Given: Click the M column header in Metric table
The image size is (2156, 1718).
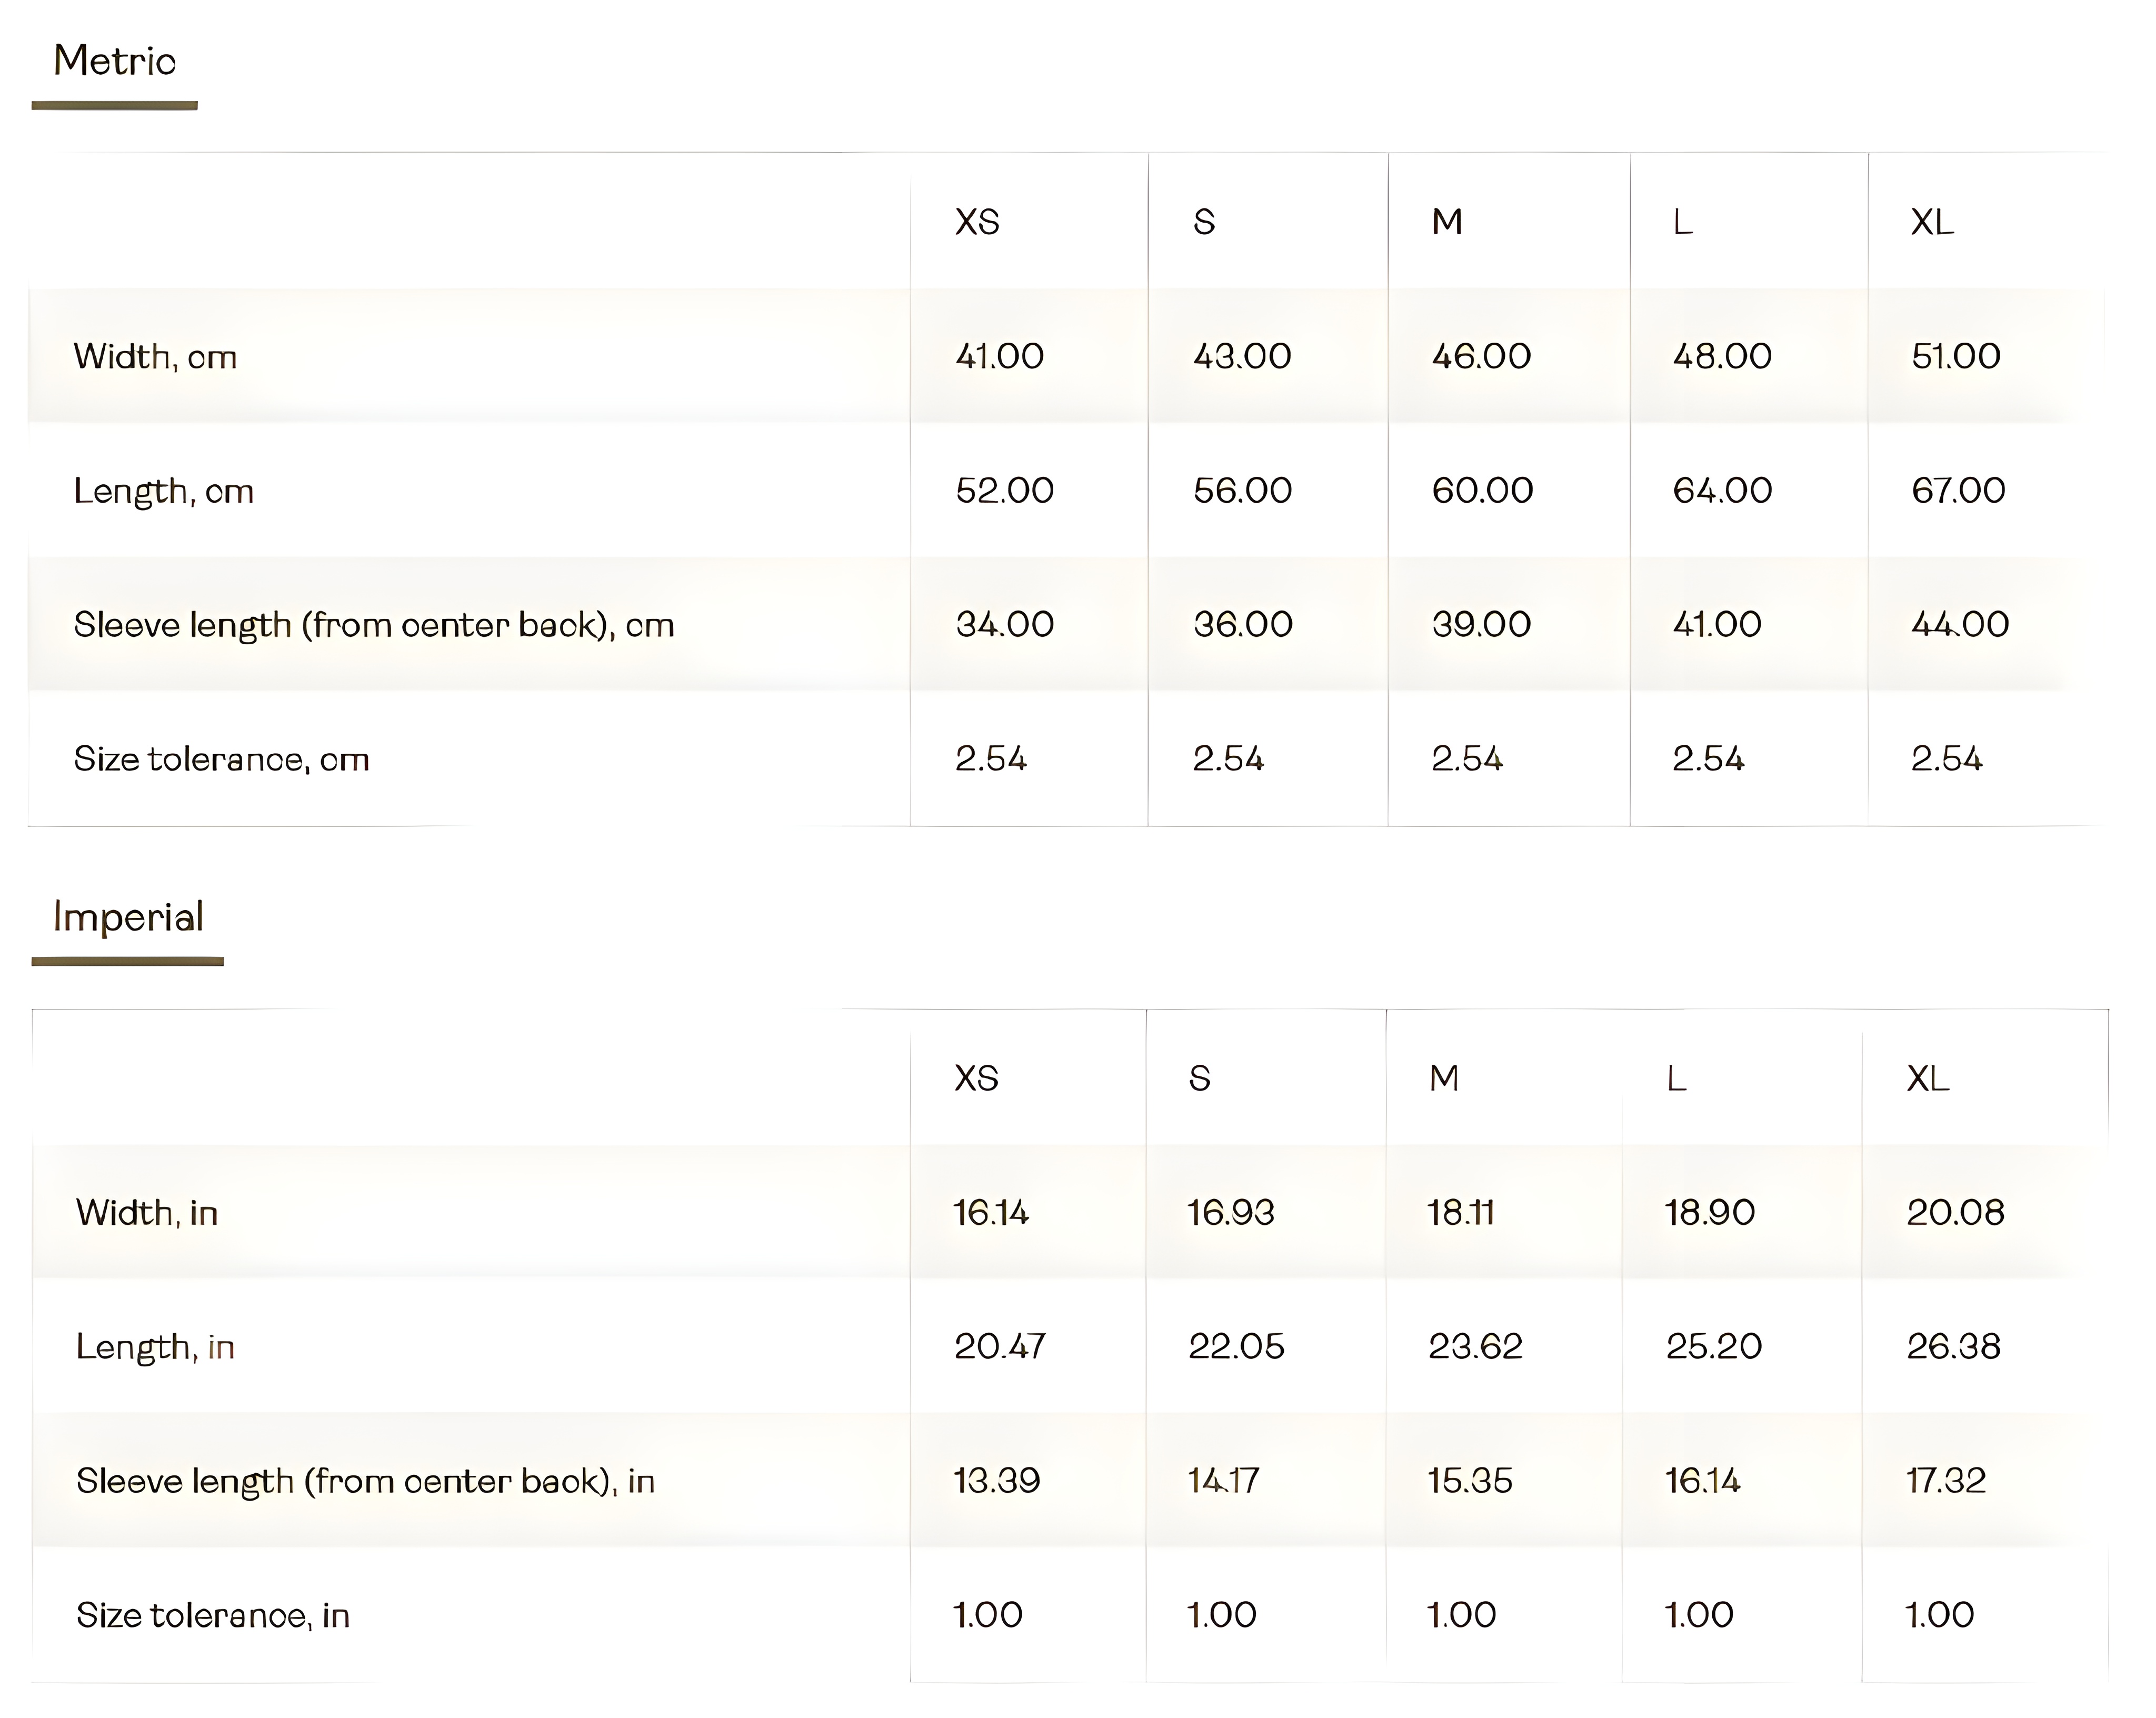Looking at the screenshot, I should click(1447, 222).
